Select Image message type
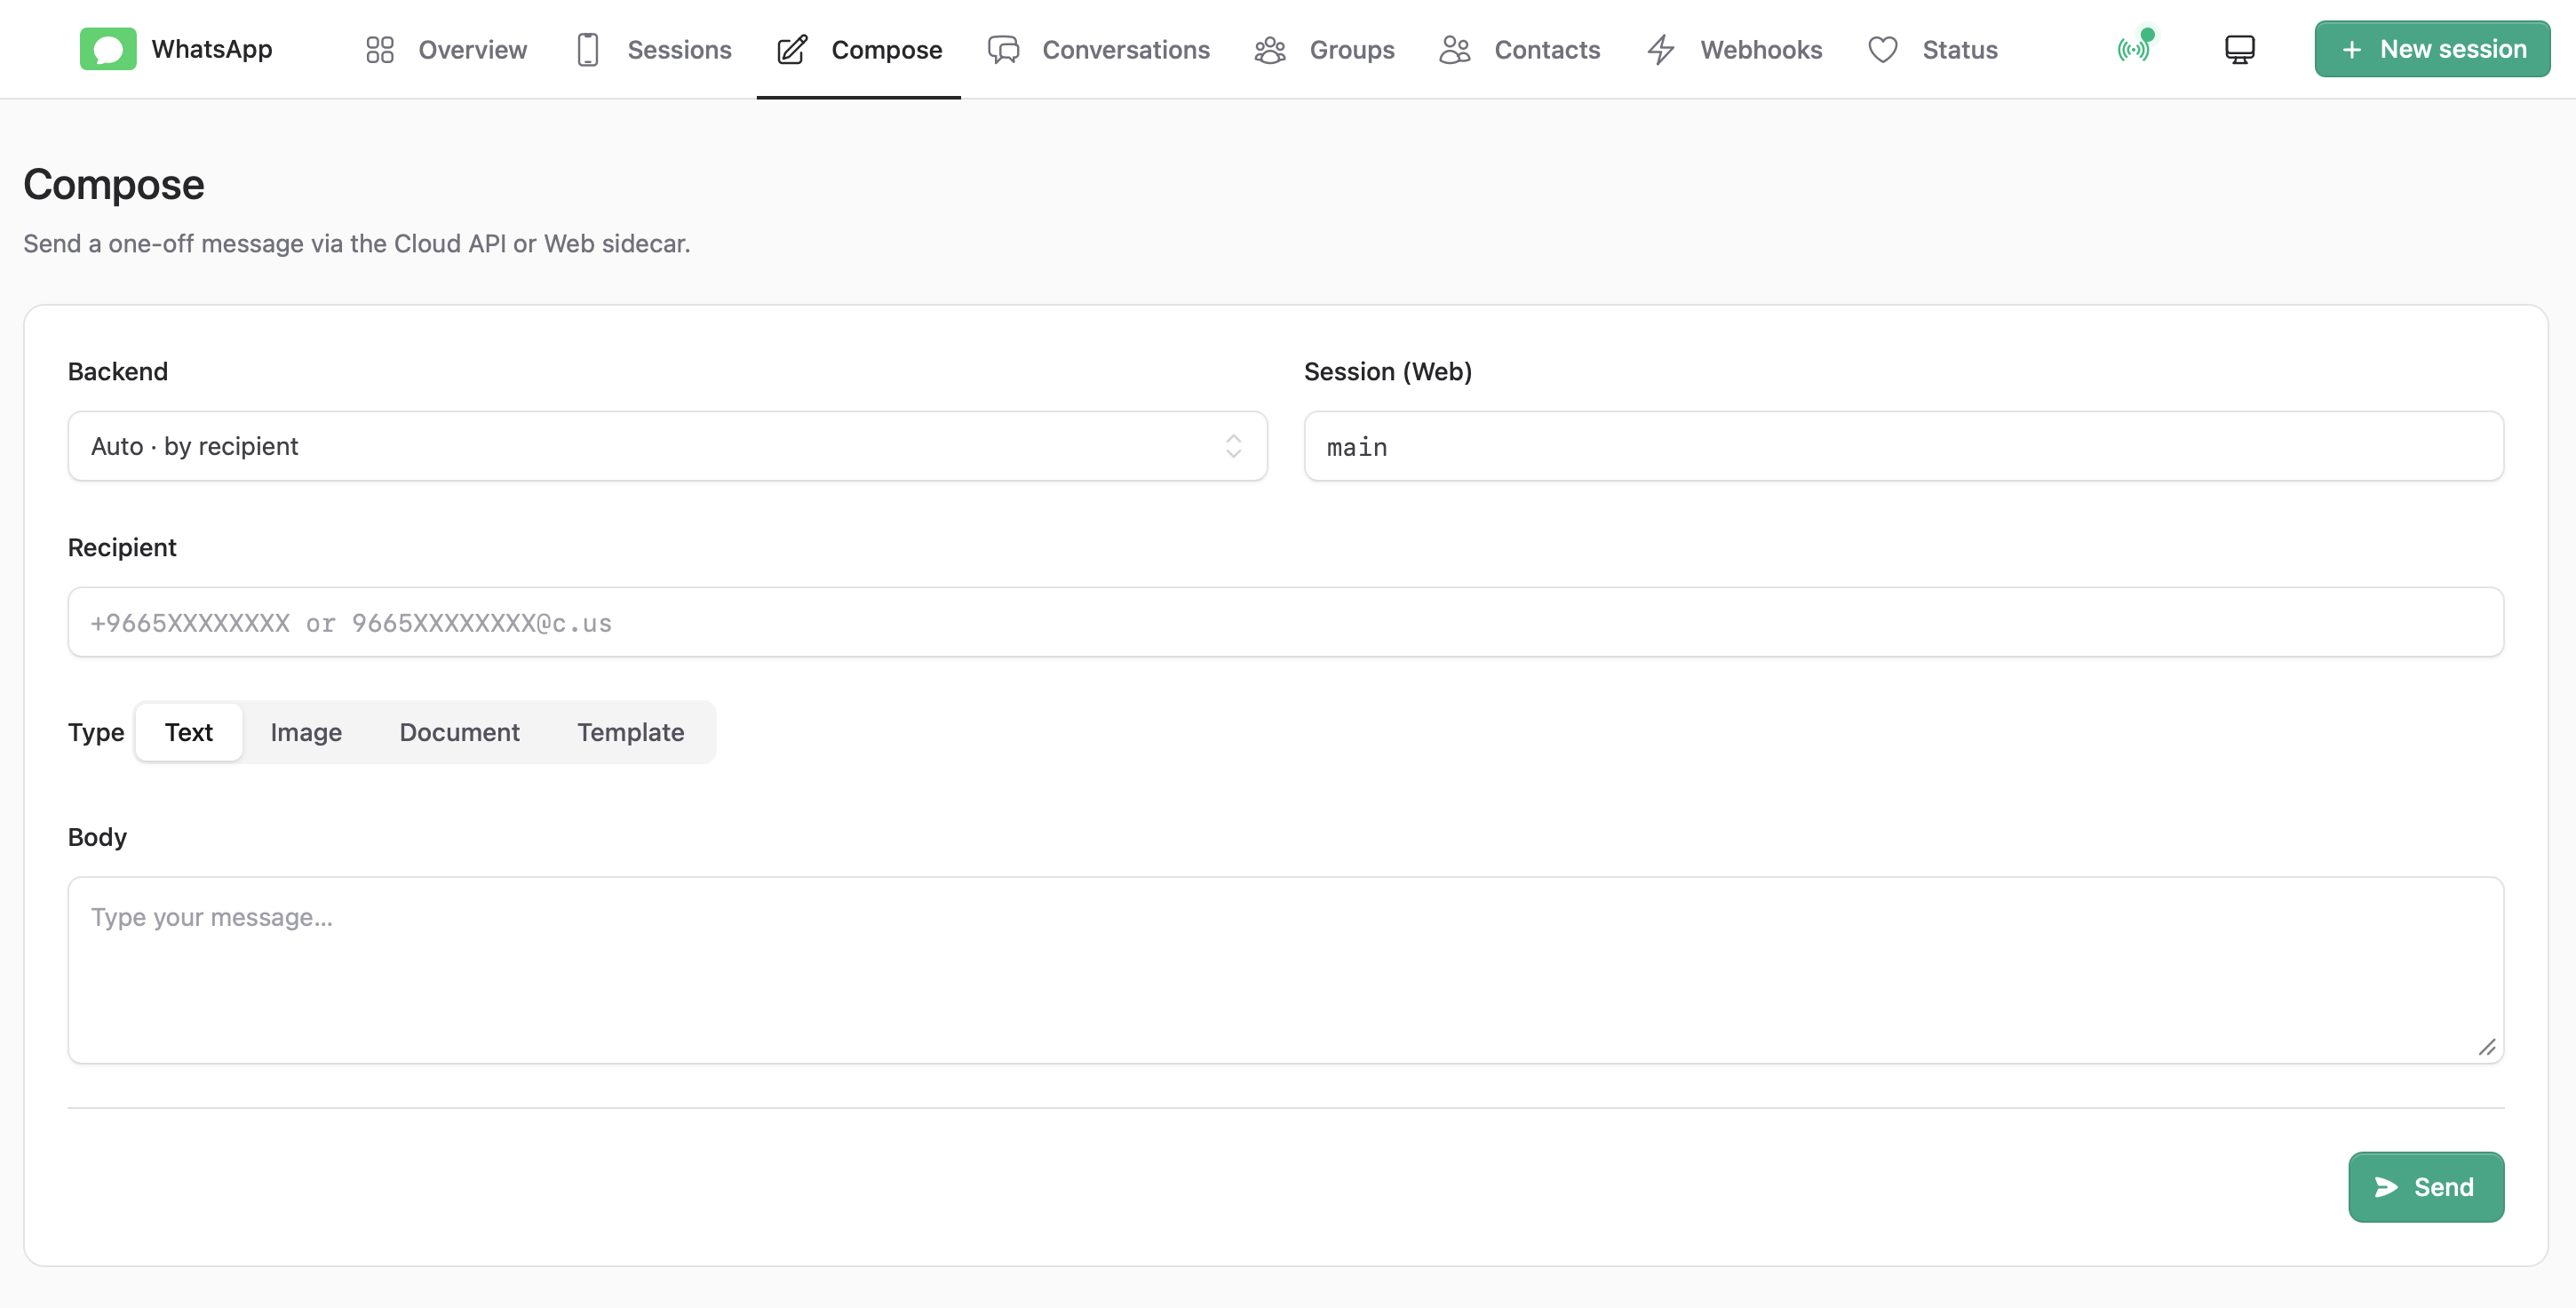 coord(306,732)
